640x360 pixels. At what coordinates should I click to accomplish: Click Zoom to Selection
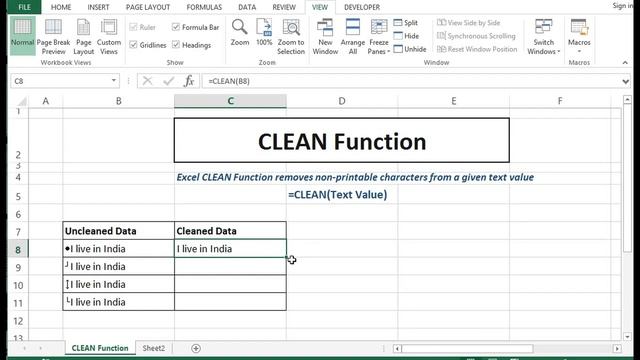coord(291,36)
